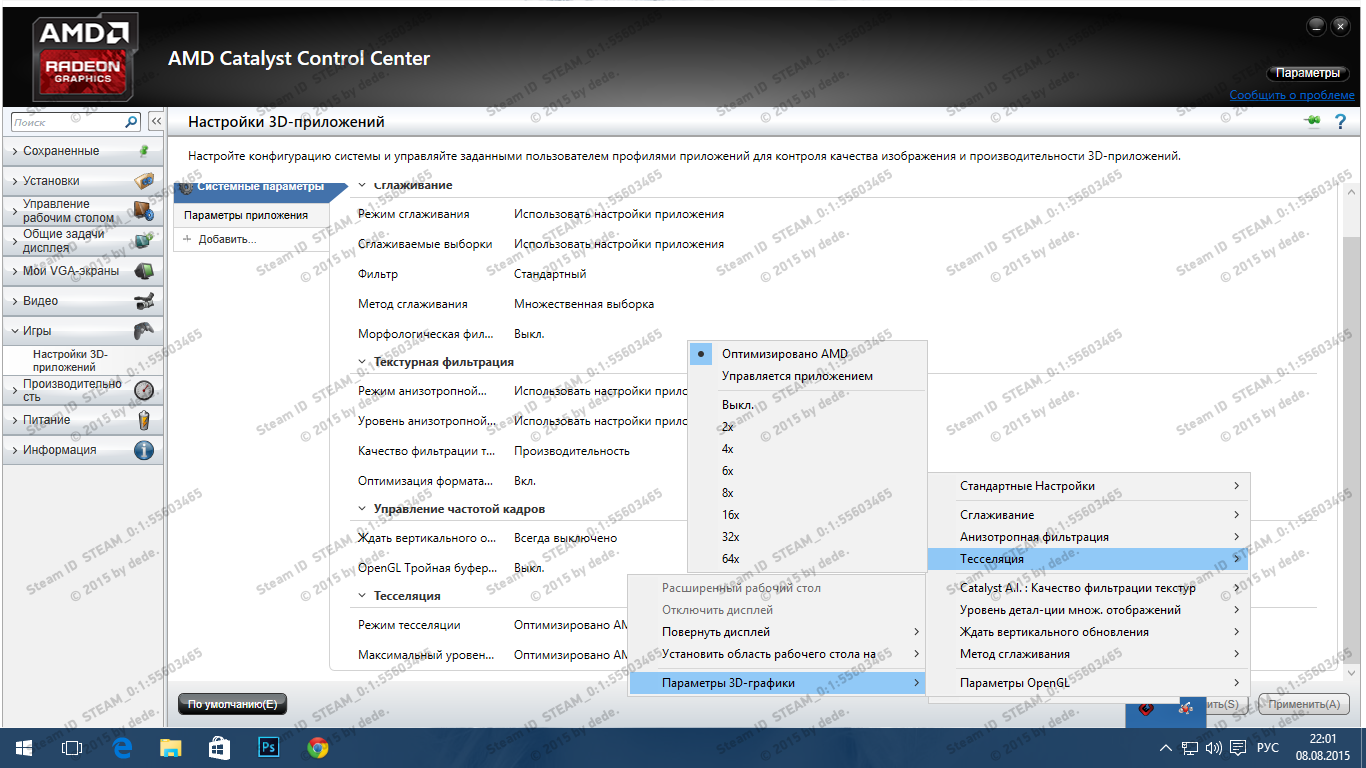Open File Explorer from the taskbar
The height and width of the screenshot is (768, 1366).
(x=171, y=747)
